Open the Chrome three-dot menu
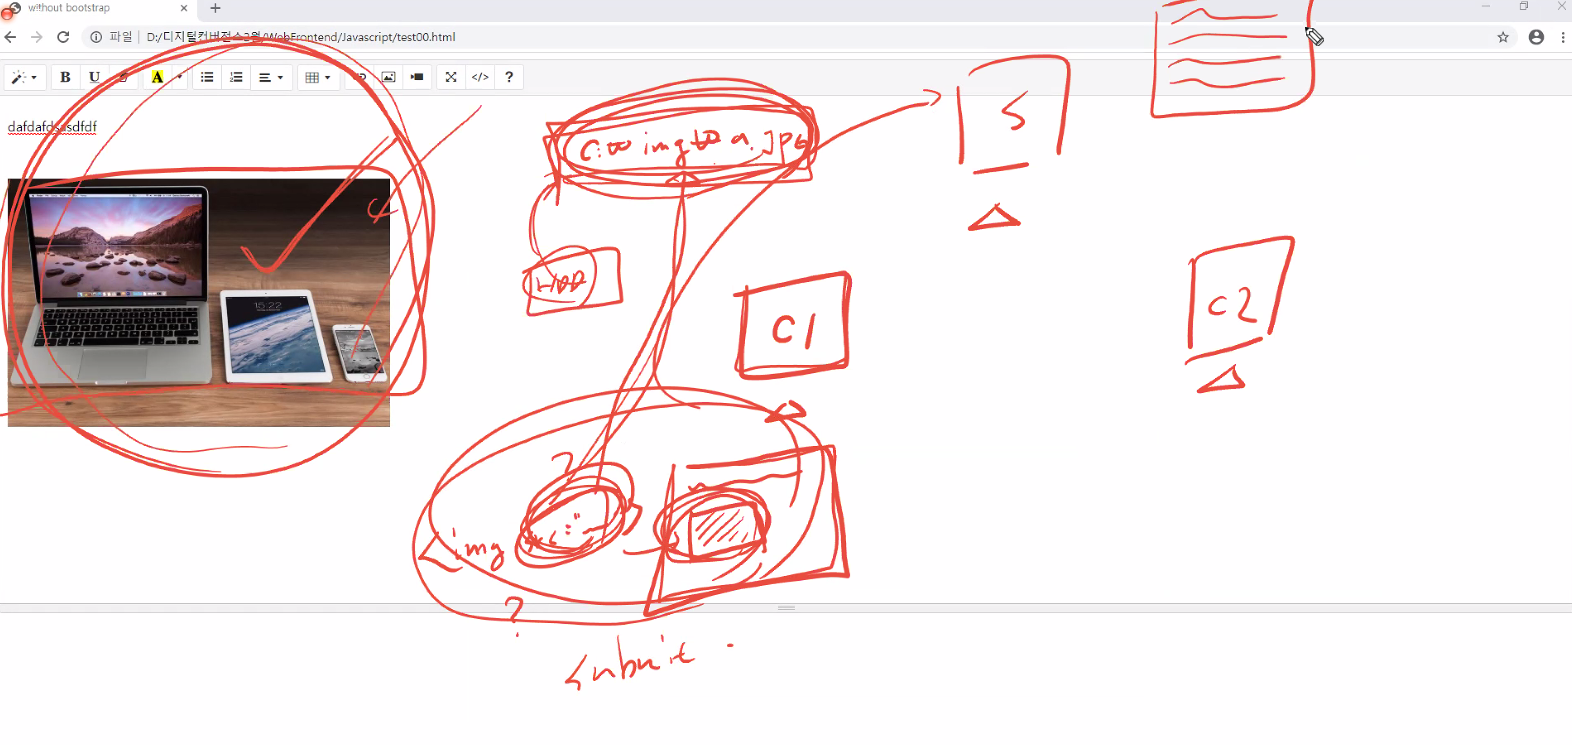 [x=1563, y=37]
